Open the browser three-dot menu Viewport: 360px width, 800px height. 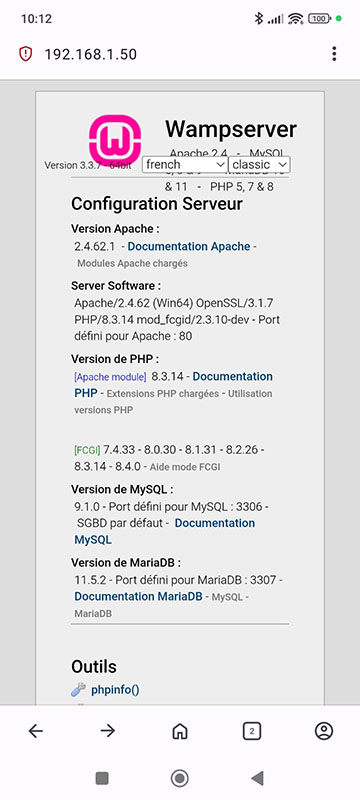tap(334, 54)
